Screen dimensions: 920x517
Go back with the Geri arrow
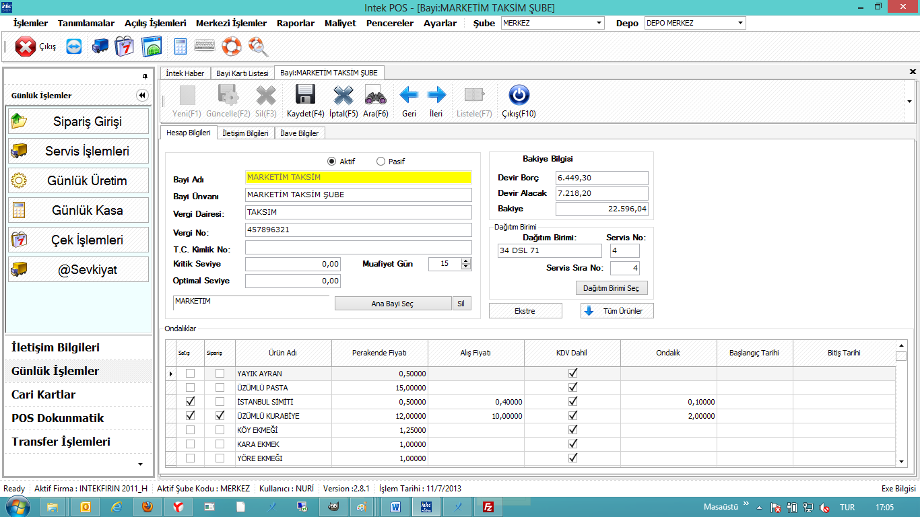(408, 96)
